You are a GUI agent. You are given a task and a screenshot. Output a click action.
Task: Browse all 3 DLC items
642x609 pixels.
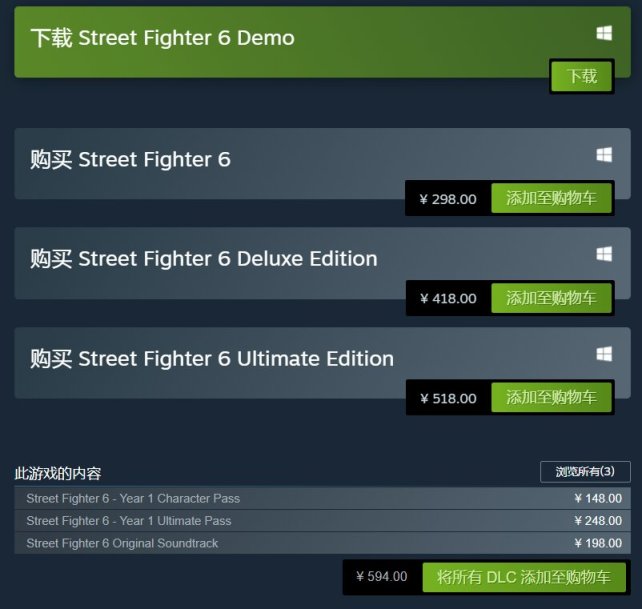point(585,472)
